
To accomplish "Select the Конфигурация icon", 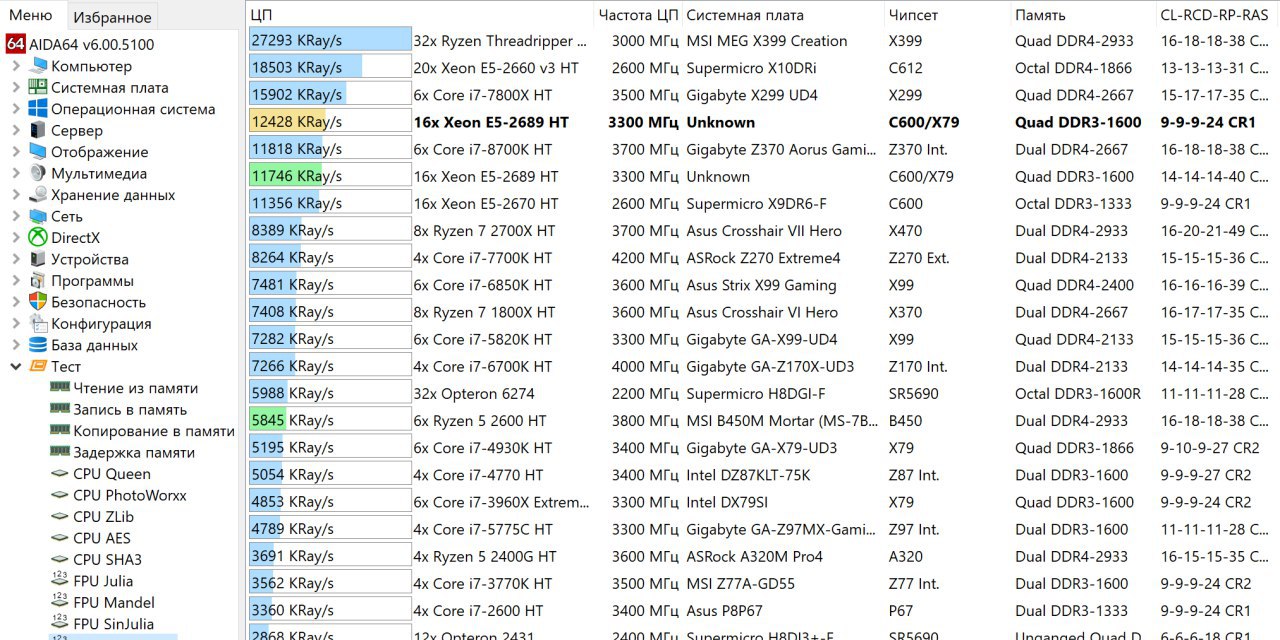I will click(38, 324).
